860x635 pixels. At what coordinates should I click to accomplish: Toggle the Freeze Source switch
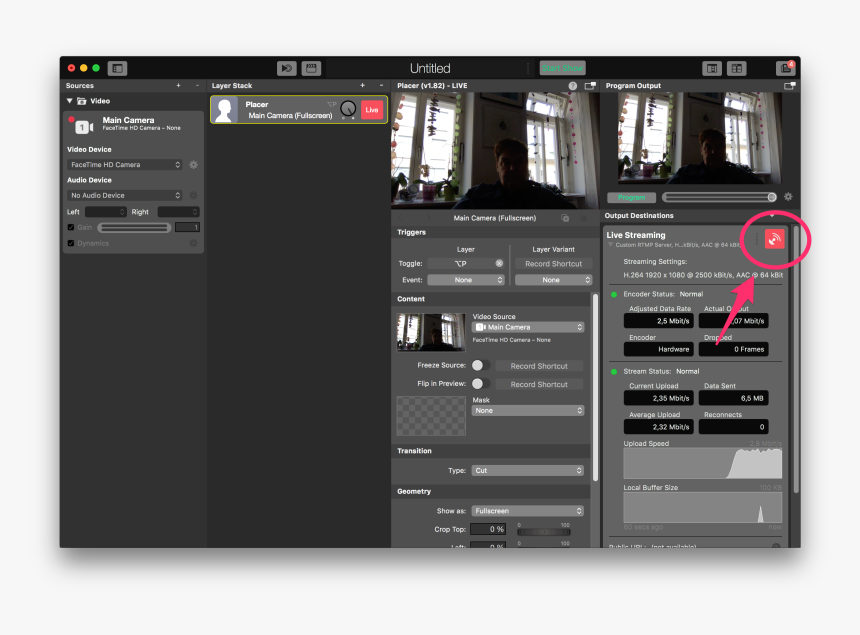478,366
